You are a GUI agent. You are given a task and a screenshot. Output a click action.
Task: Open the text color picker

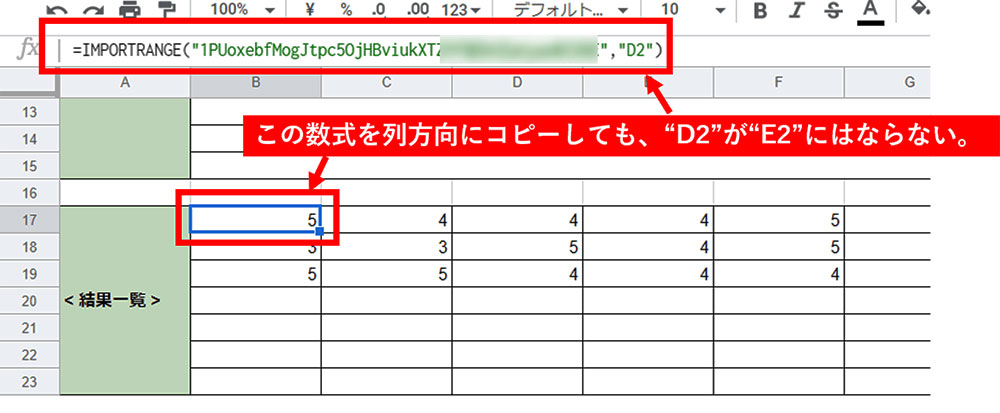870,11
